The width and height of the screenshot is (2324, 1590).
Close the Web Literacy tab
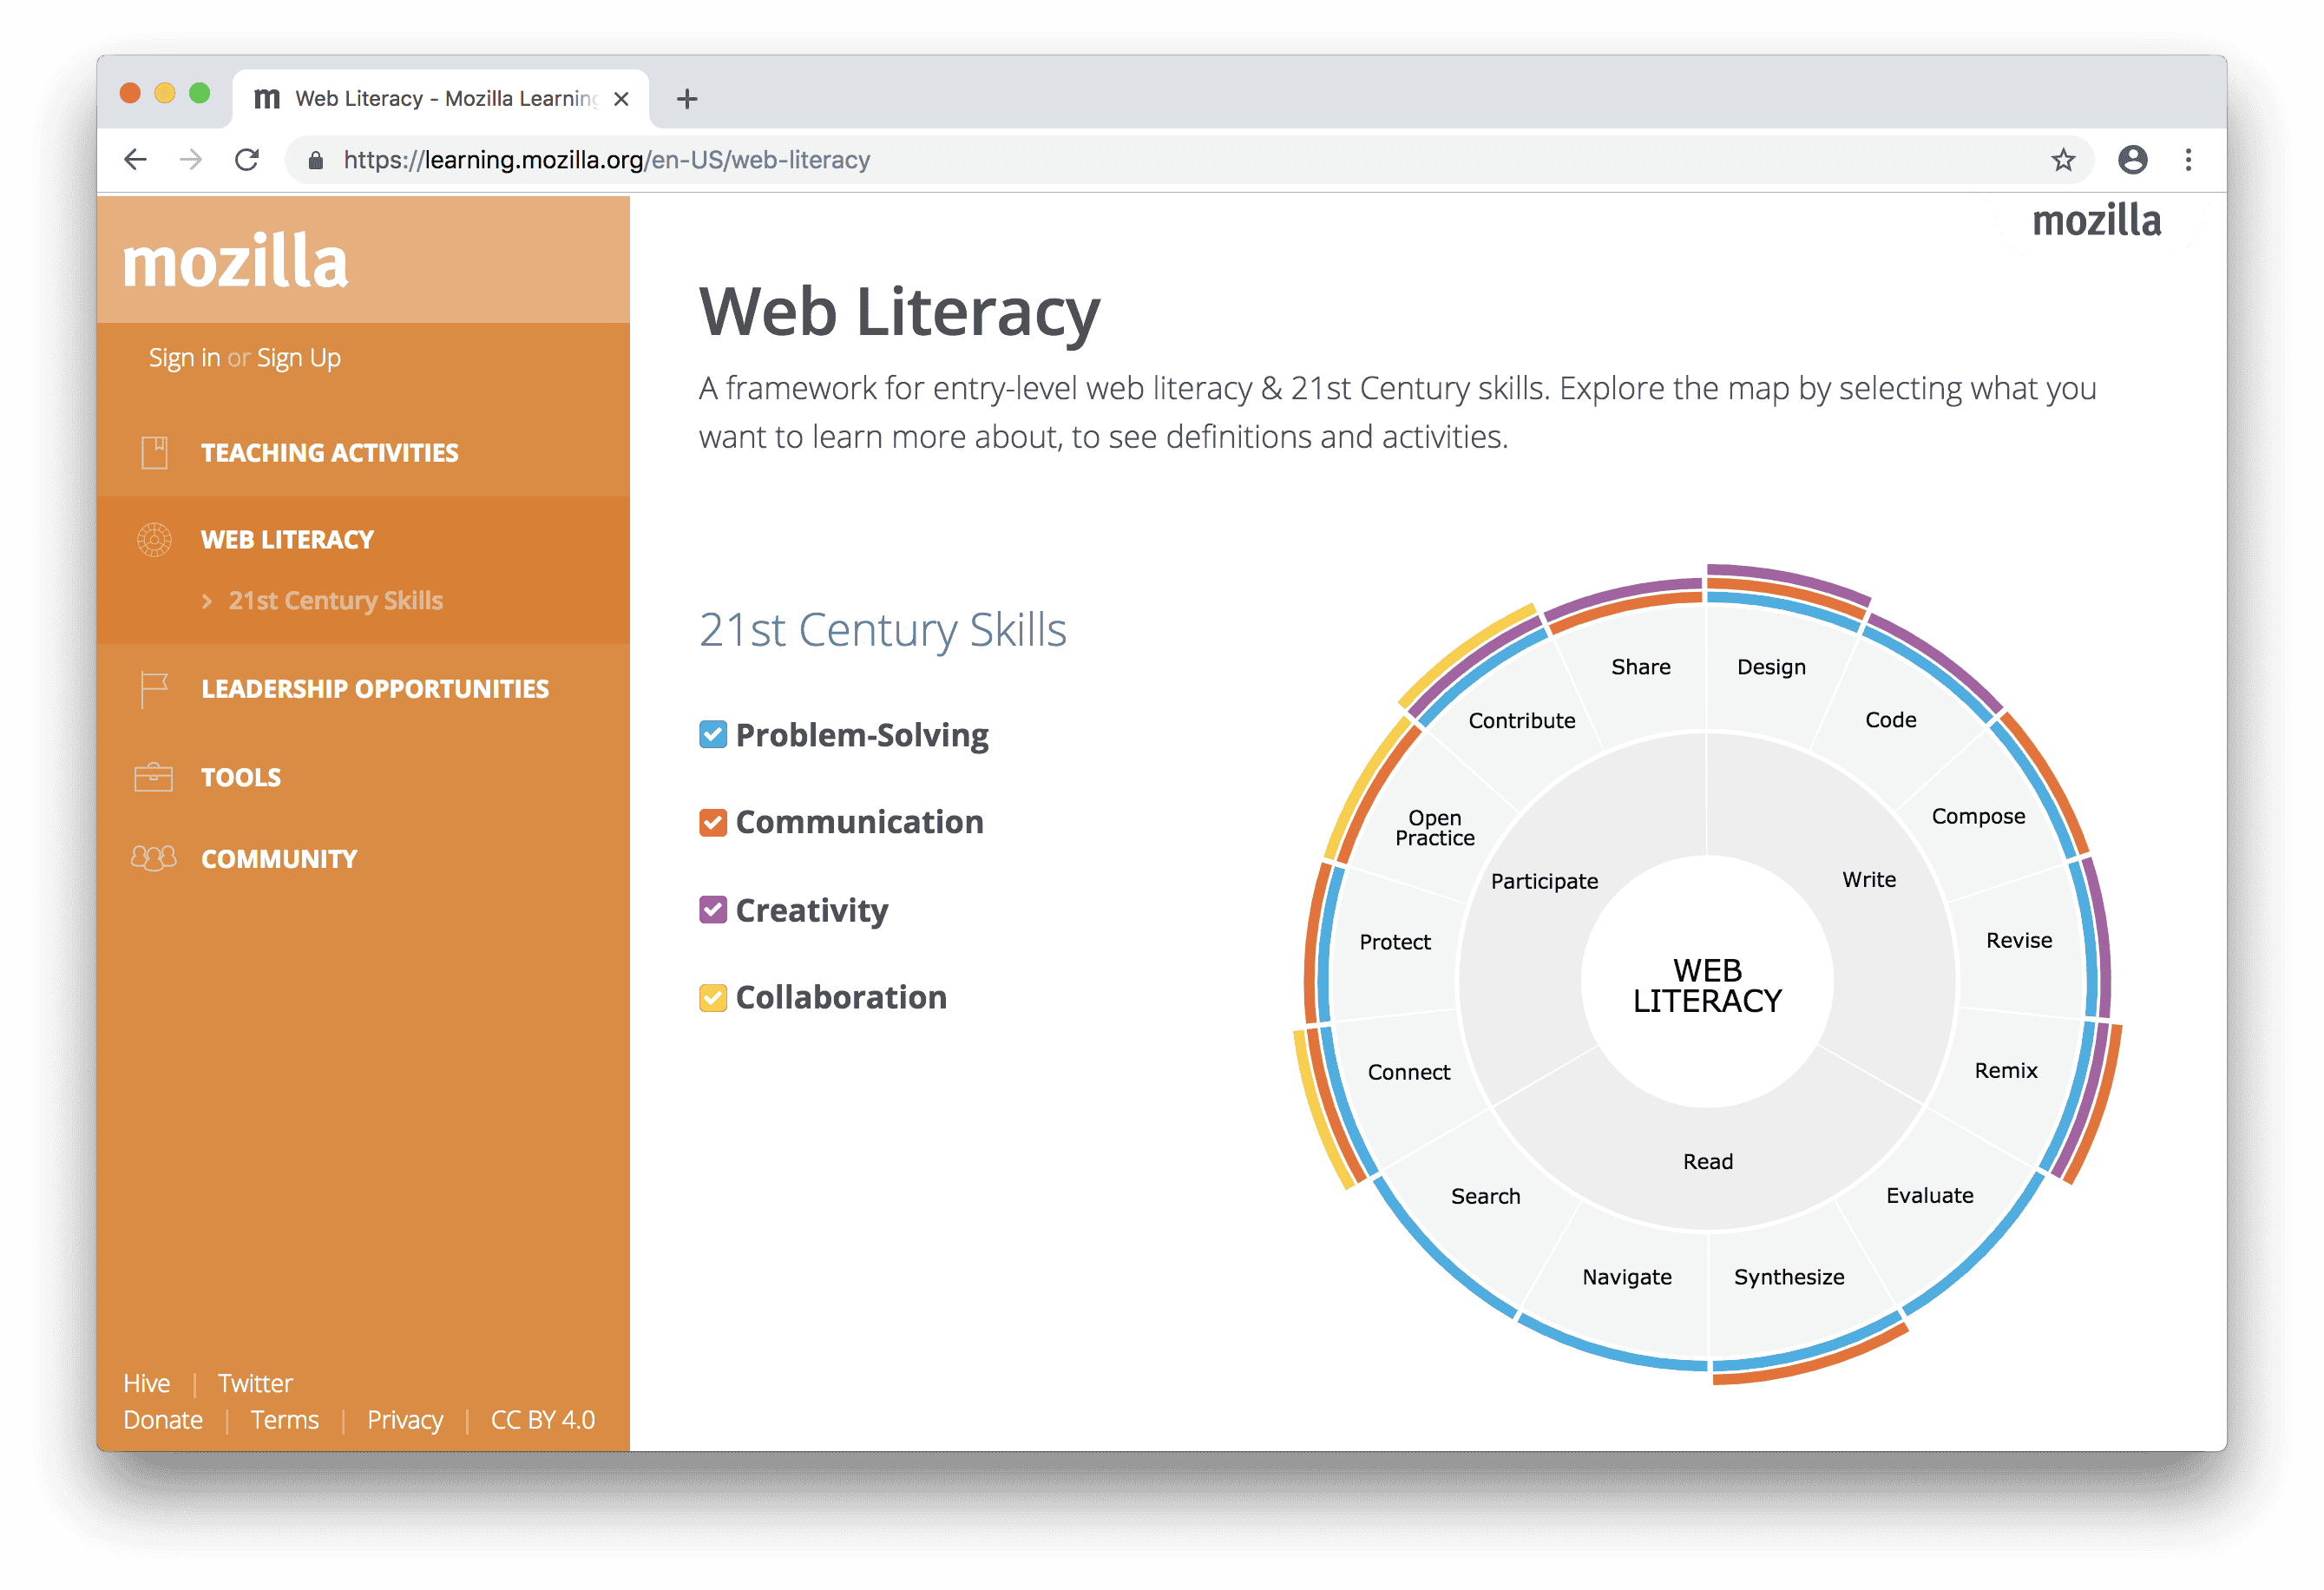(x=621, y=99)
